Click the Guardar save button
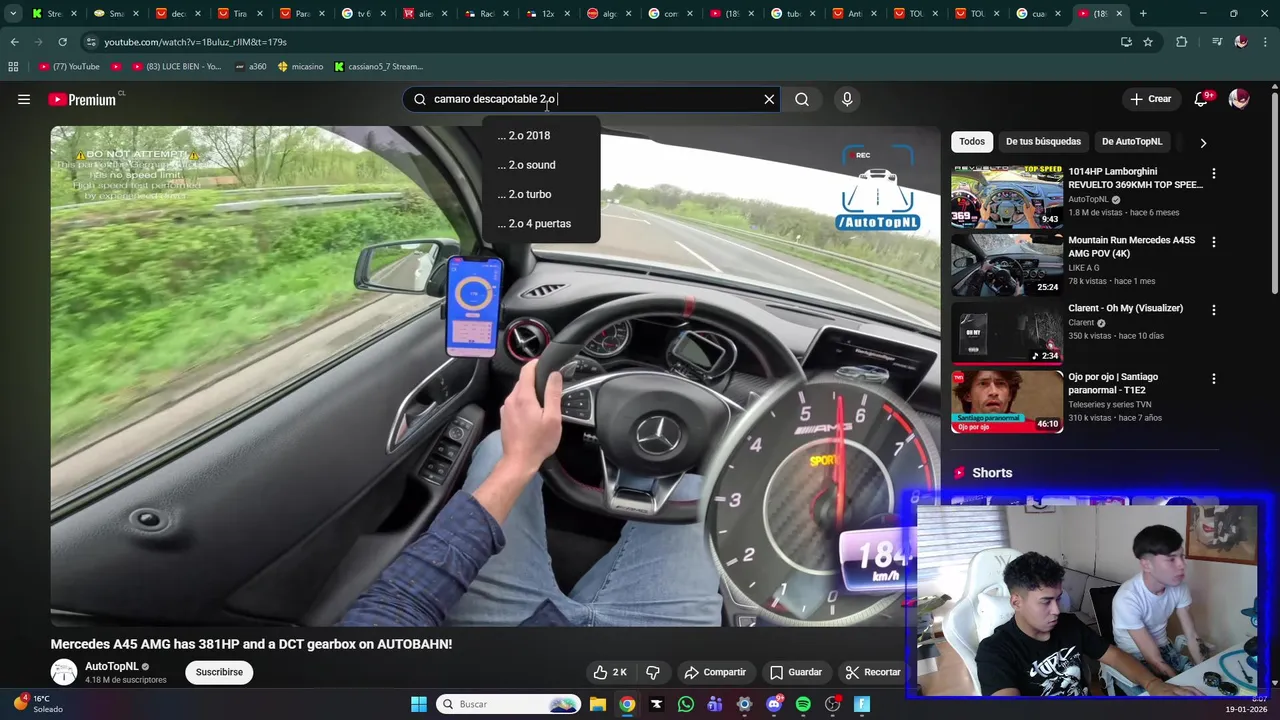The width and height of the screenshot is (1280, 720). (x=796, y=672)
